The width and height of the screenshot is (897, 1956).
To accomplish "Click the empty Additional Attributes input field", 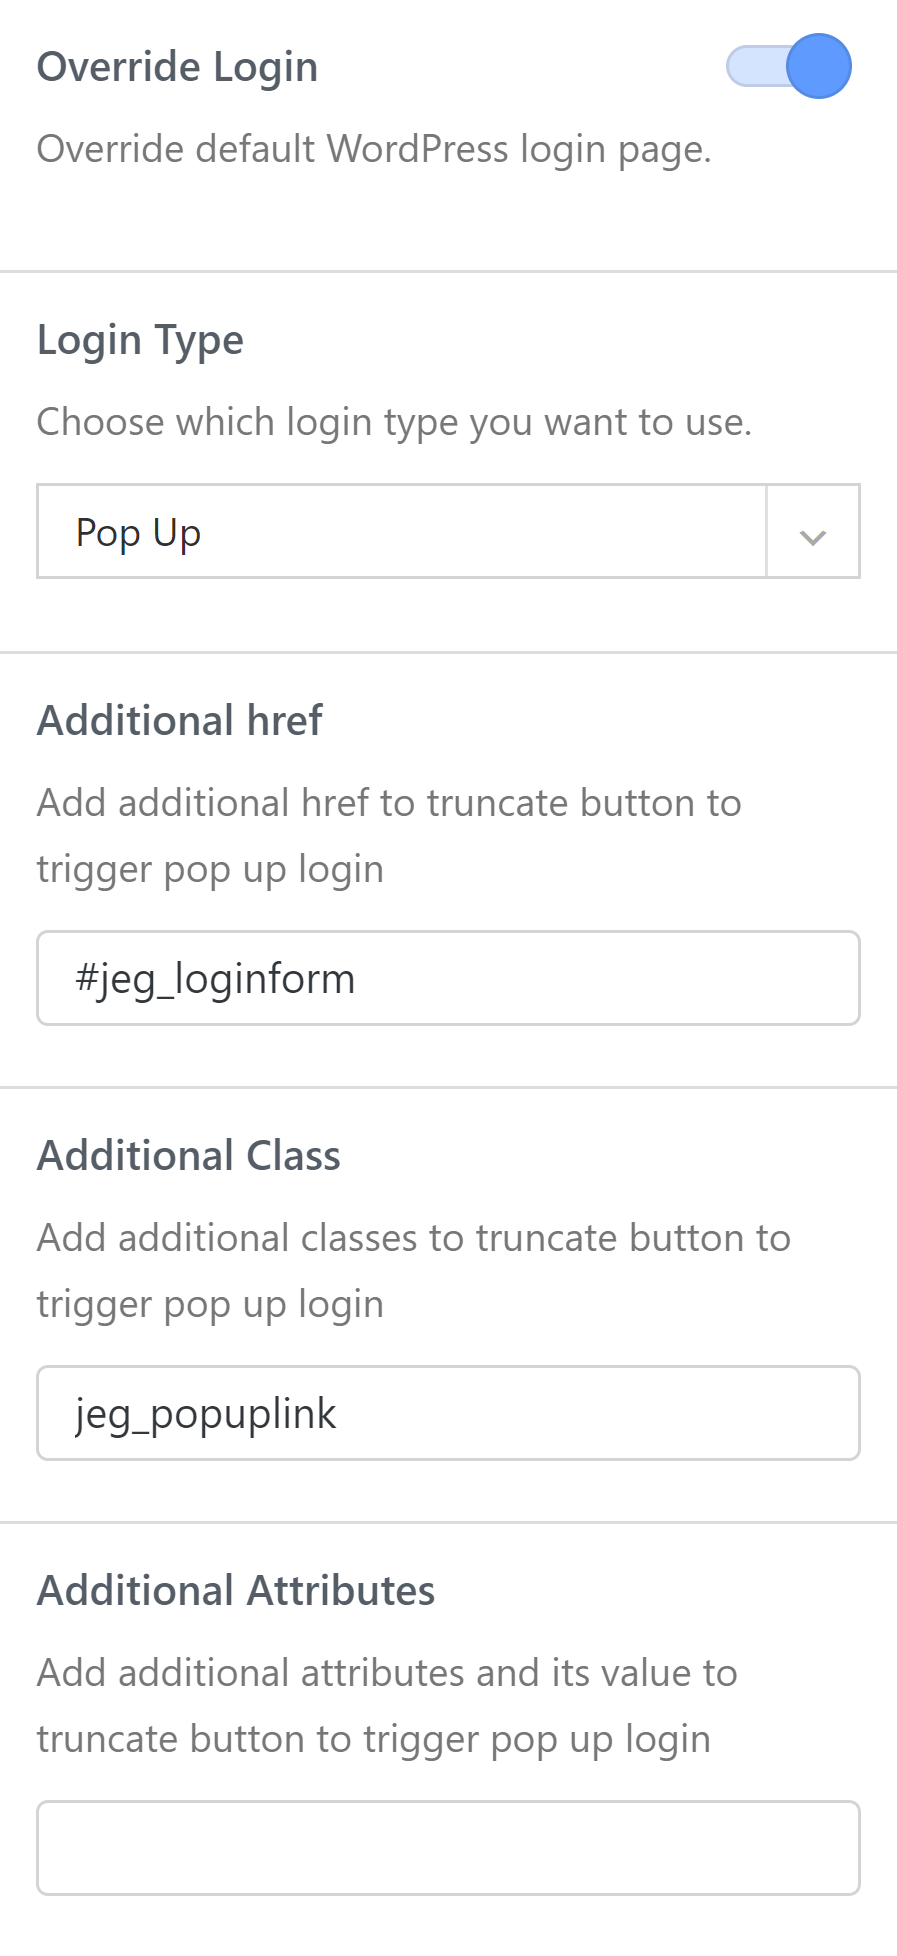I will coord(448,1848).
